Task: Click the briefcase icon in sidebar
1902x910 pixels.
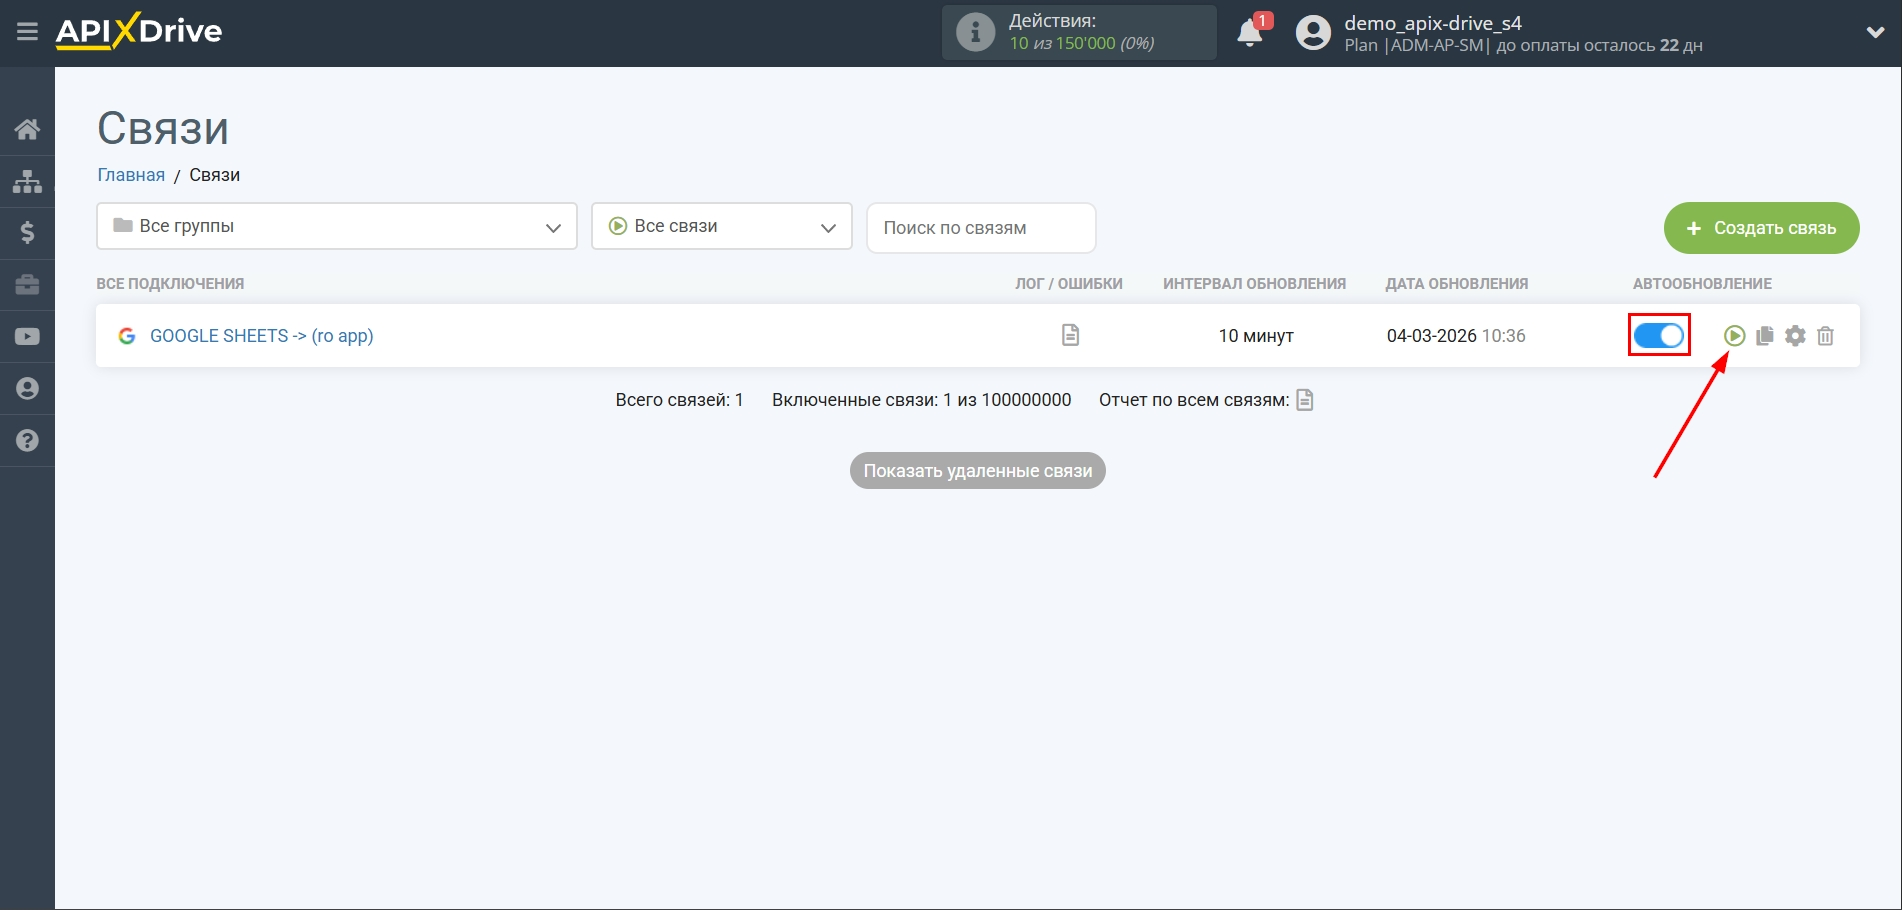Action: coord(27,285)
